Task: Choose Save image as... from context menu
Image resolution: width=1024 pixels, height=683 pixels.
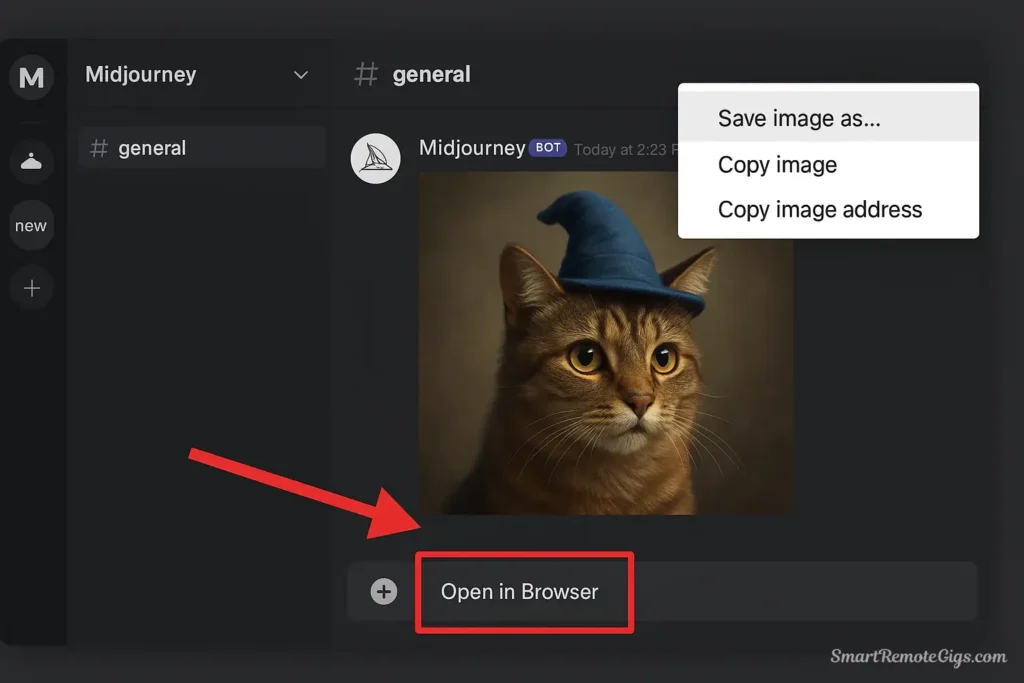Action: 799,119
